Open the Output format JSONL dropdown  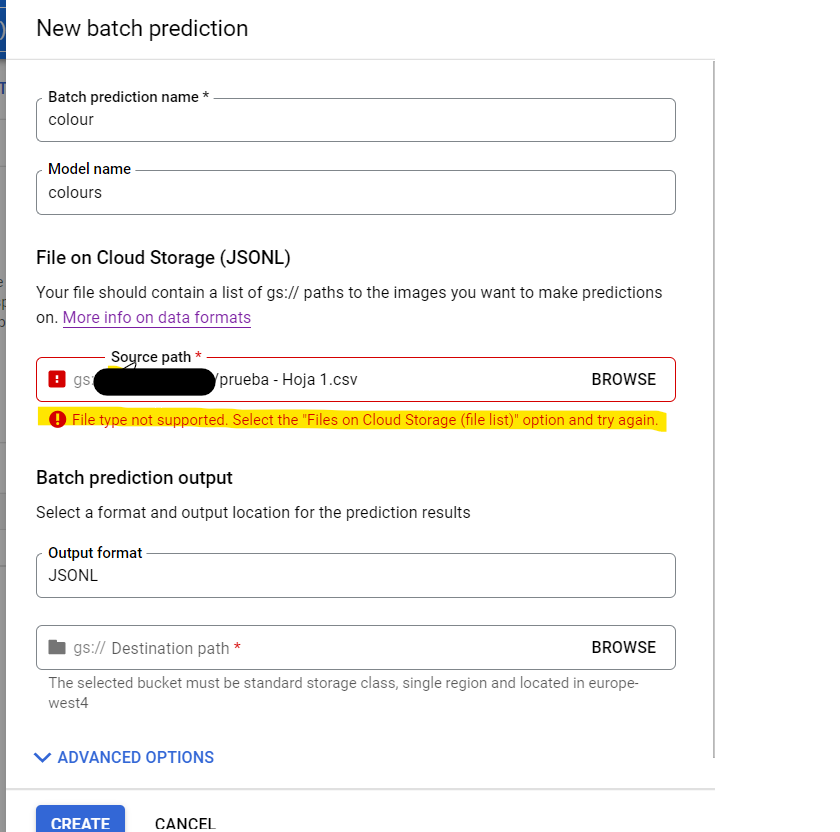(x=355, y=575)
